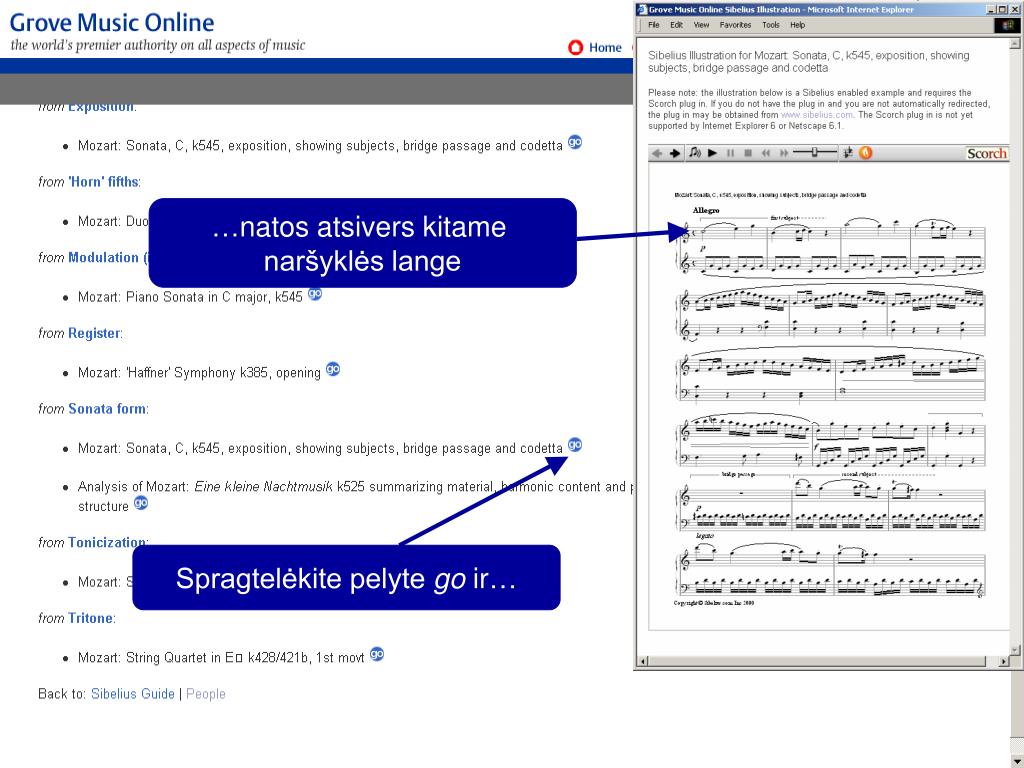Click the transpose icon in Scorch toolbar

tap(848, 153)
